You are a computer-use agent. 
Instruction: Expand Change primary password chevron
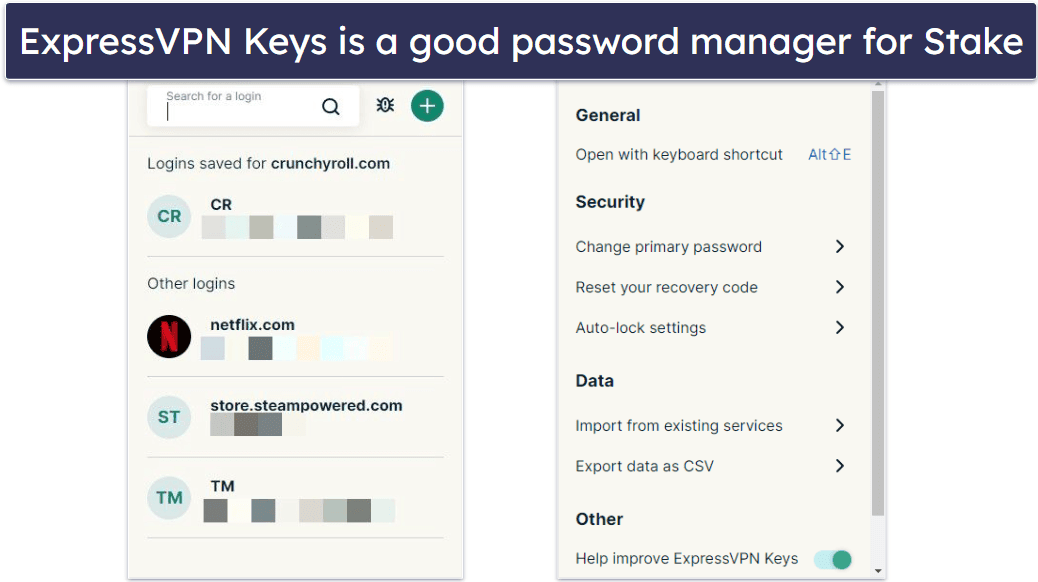(x=840, y=247)
